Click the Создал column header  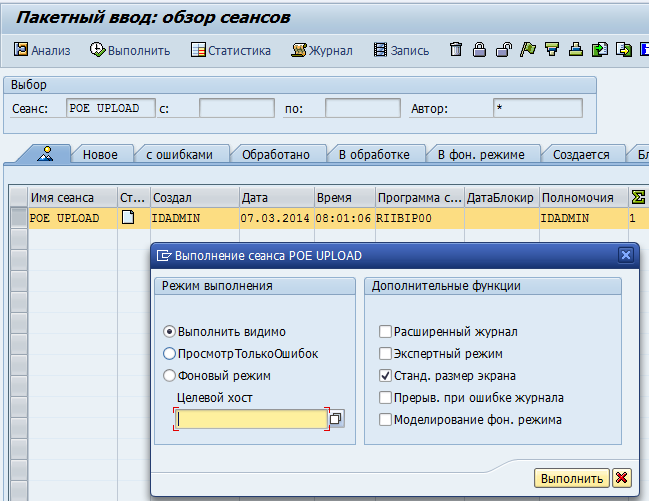click(195, 198)
